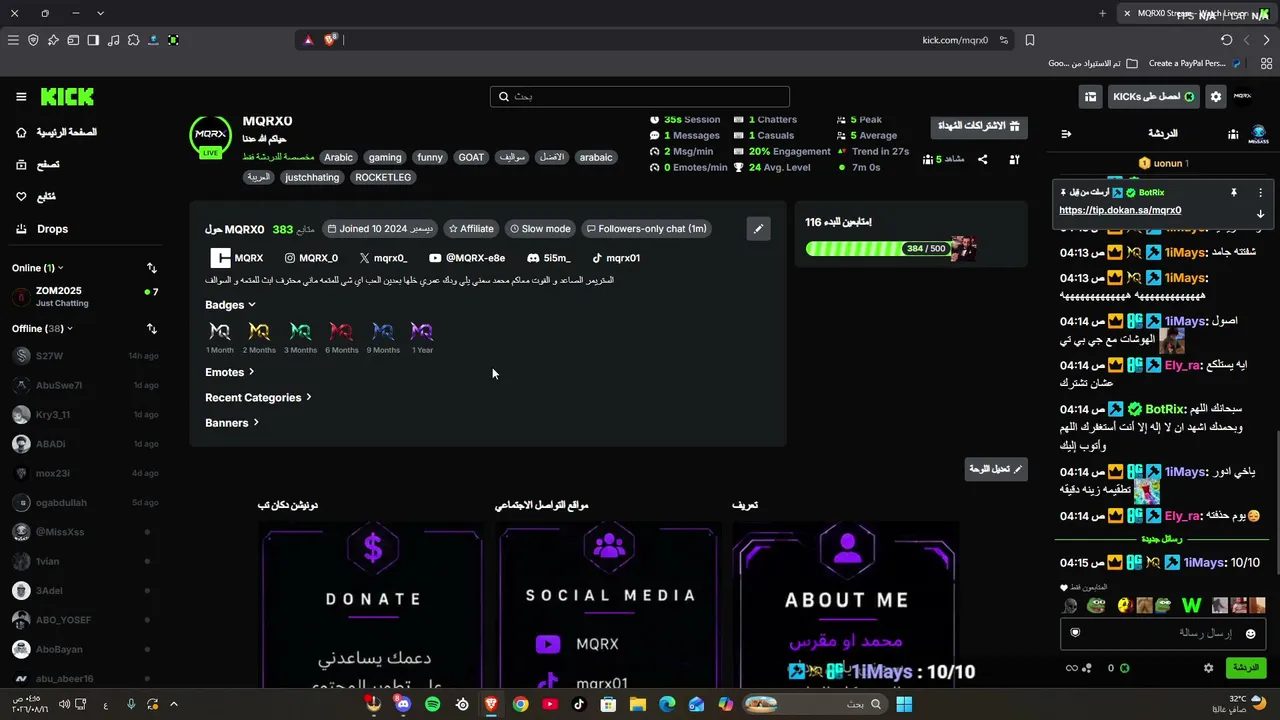Viewport: 1280px width, 720px height.
Task: Open the emoji picker in chat input
Action: (x=1250, y=634)
